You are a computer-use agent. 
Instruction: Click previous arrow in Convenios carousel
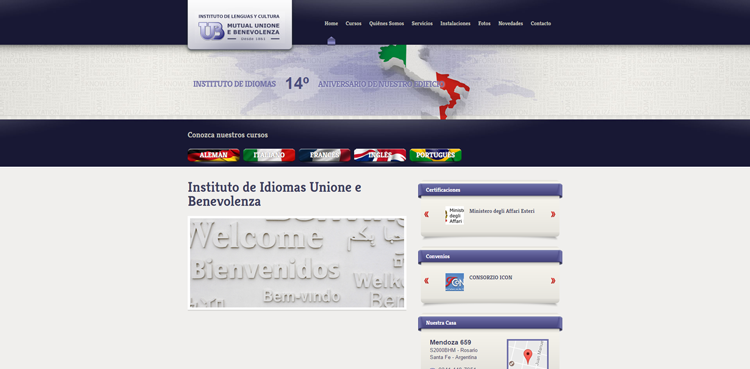(426, 281)
